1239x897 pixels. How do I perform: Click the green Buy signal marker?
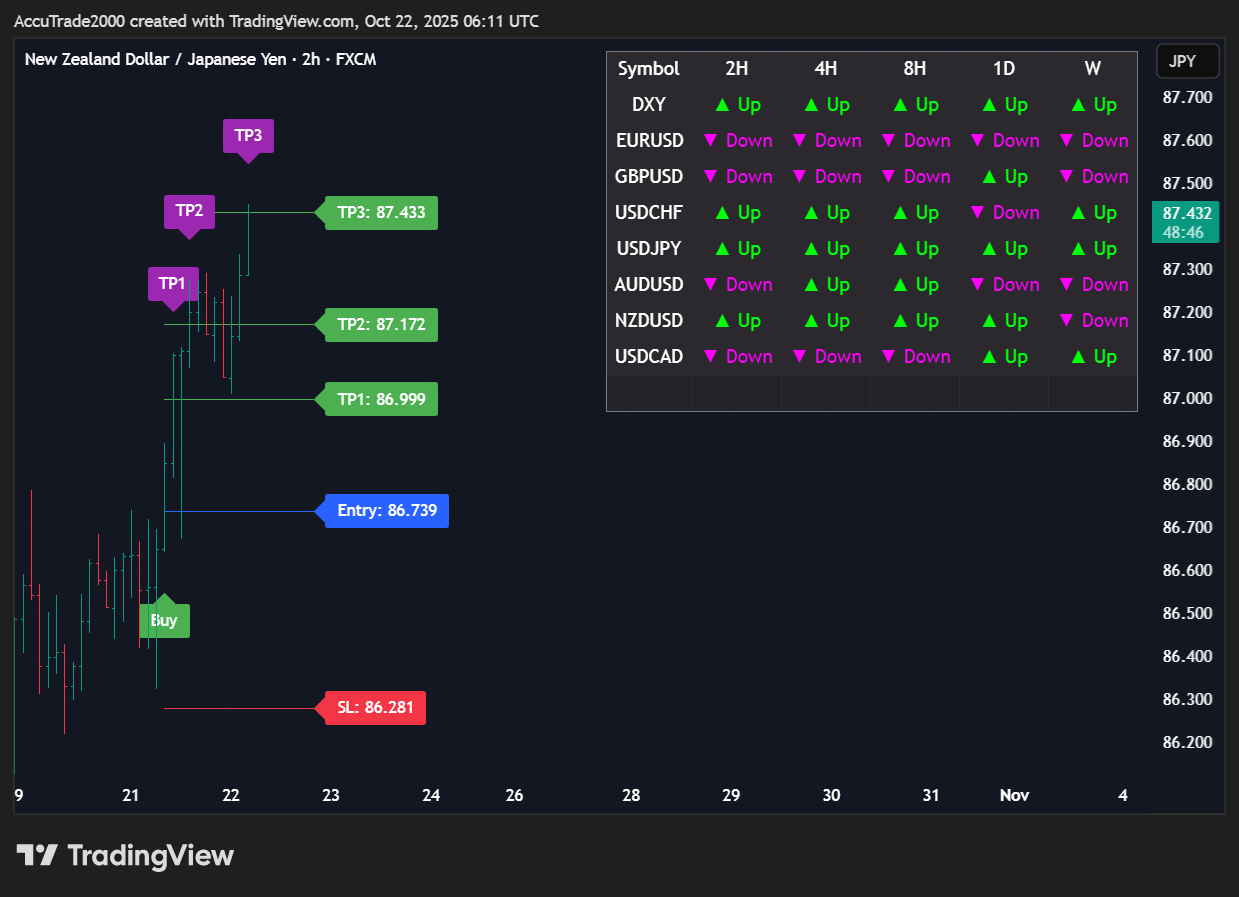pyautogui.click(x=164, y=620)
